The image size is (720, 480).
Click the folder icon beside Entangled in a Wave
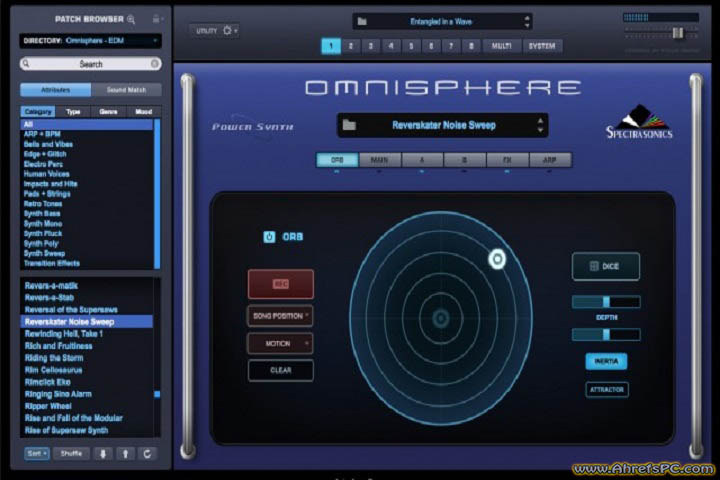point(362,22)
